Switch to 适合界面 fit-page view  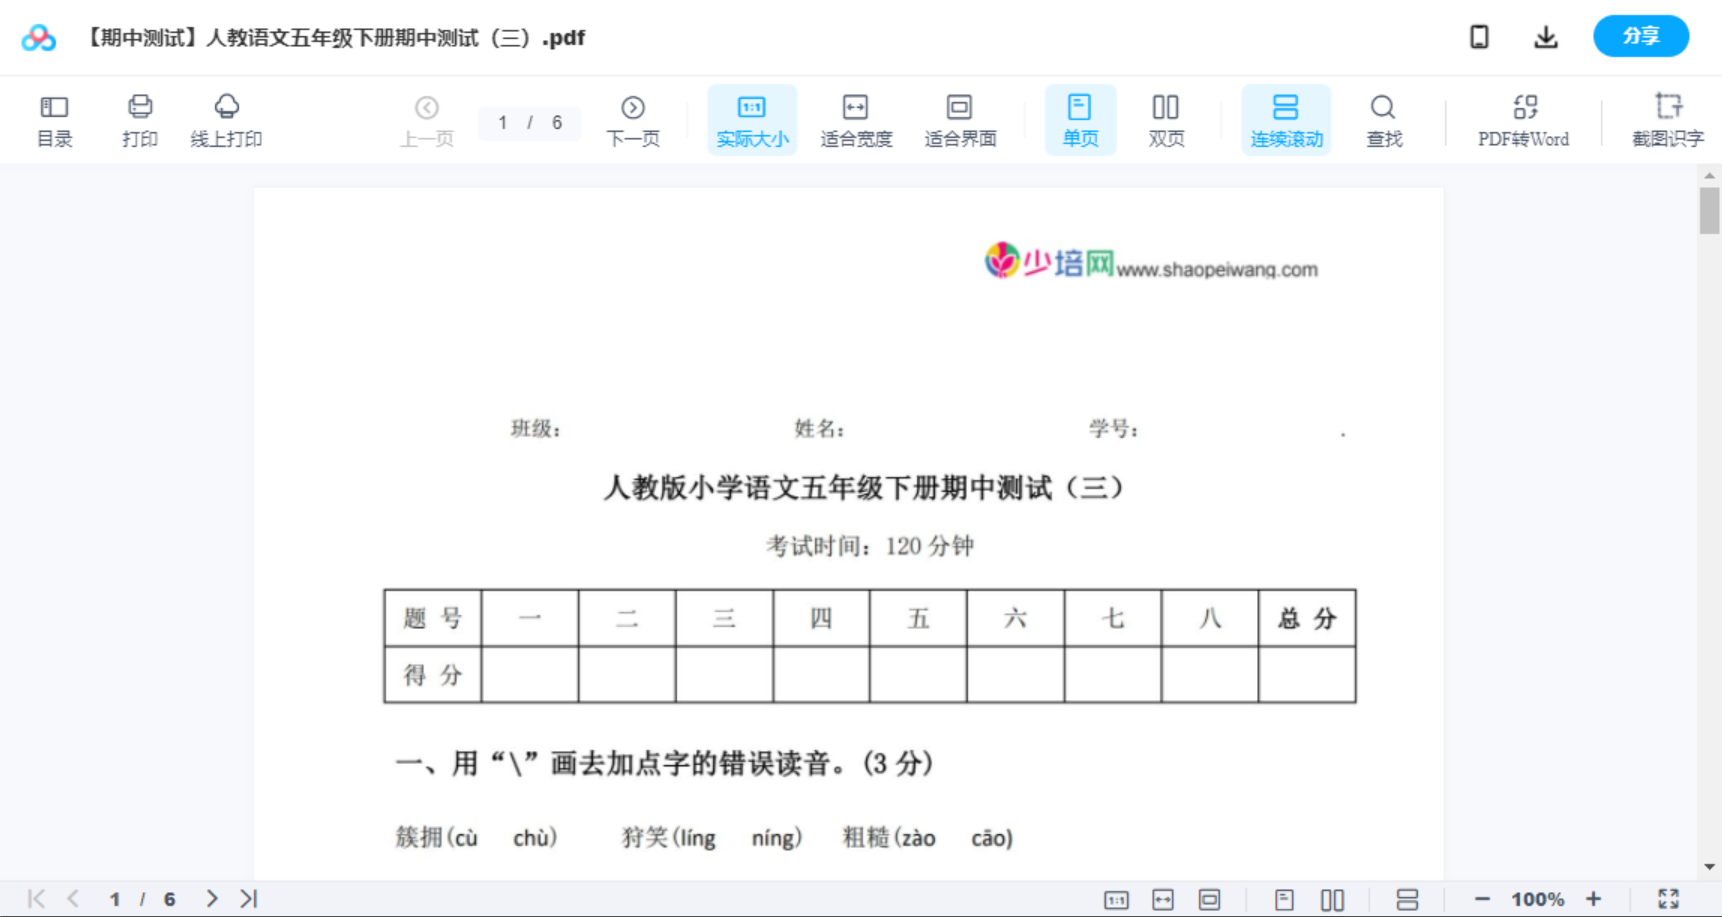coord(960,119)
